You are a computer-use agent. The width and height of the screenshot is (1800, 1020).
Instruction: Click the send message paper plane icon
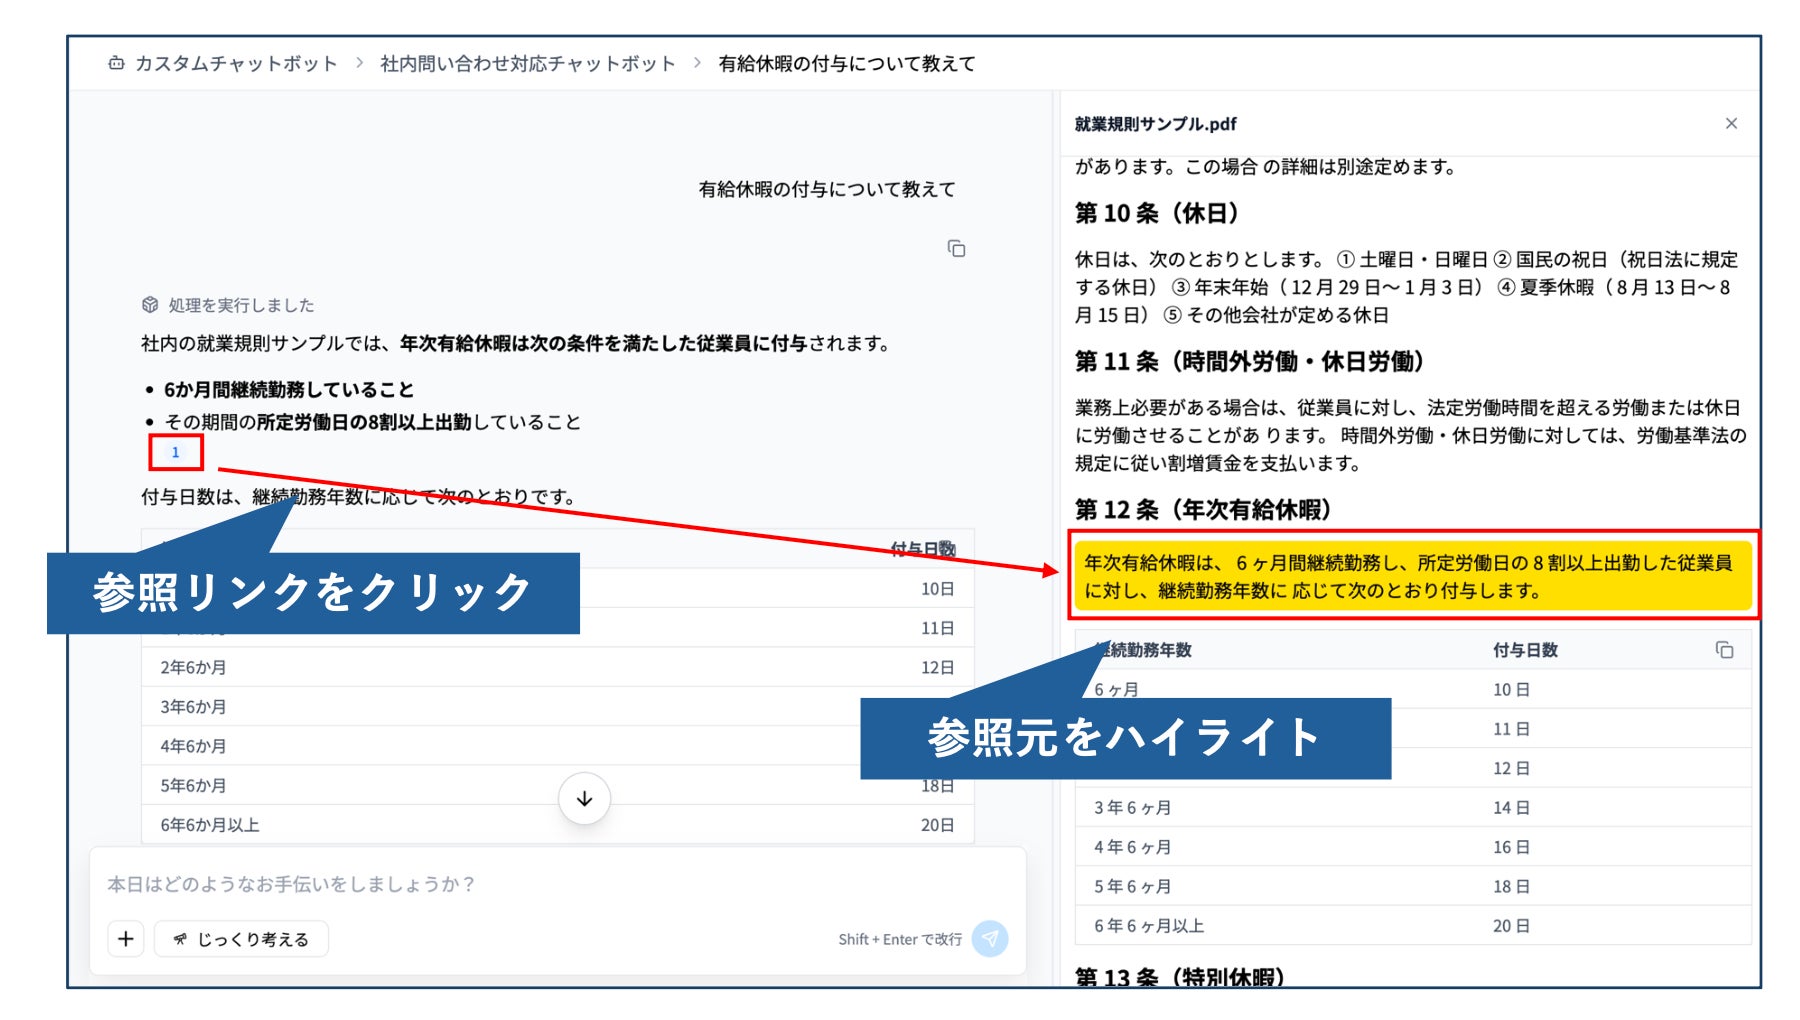[x=989, y=938]
